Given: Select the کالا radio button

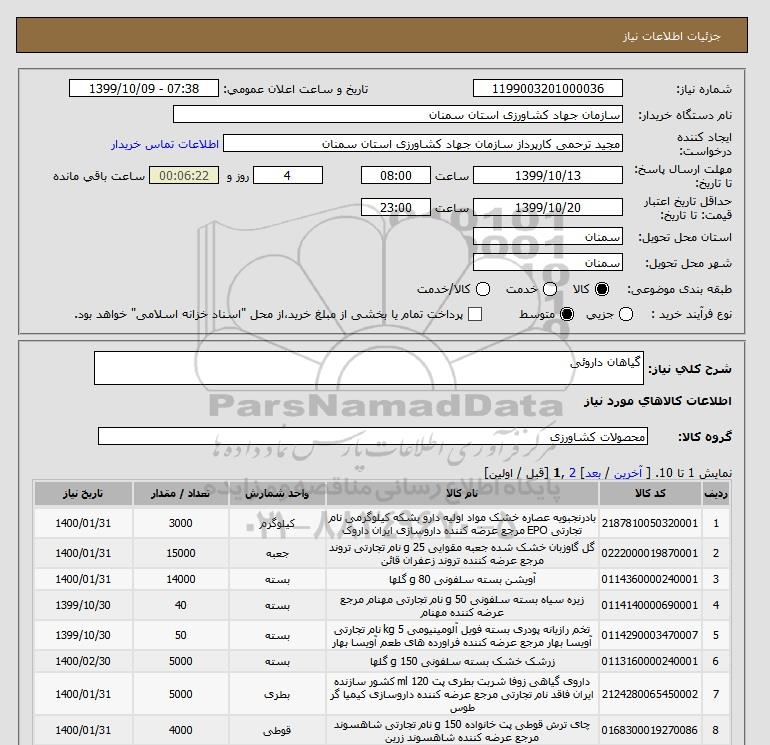Looking at the screenshot, I should pos(602,289).
